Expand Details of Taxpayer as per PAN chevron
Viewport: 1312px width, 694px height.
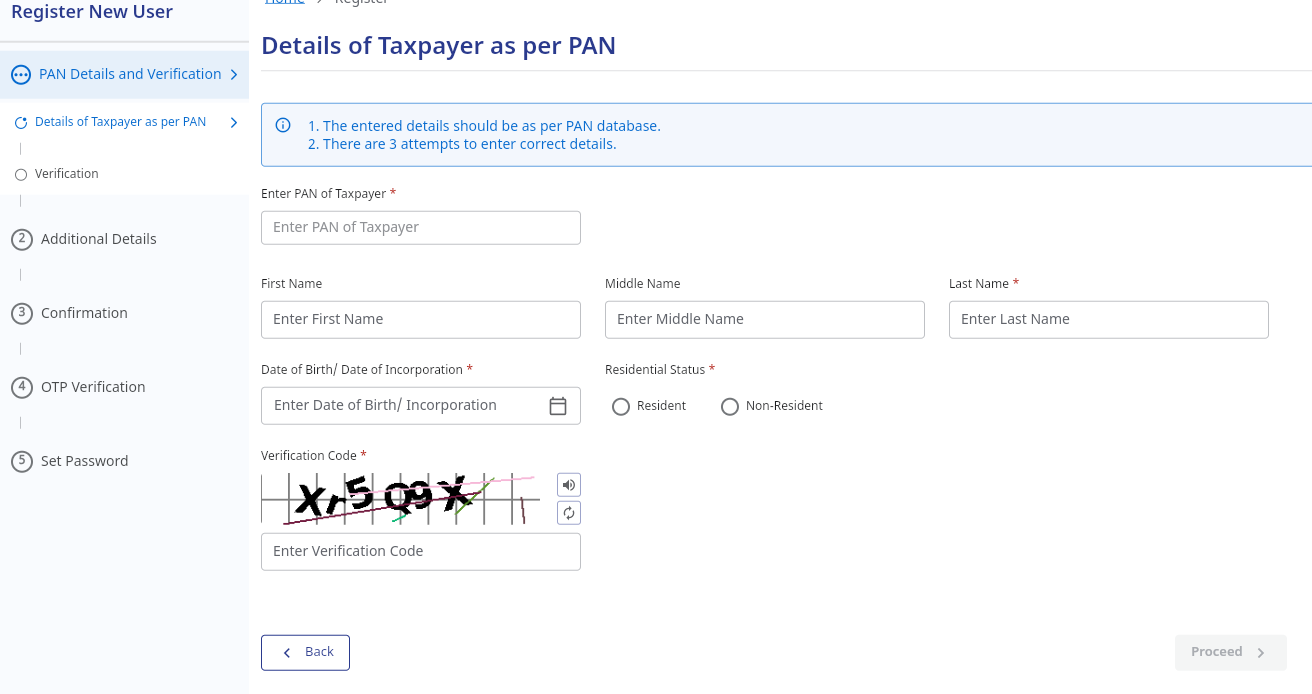click(x=234, y=122)
